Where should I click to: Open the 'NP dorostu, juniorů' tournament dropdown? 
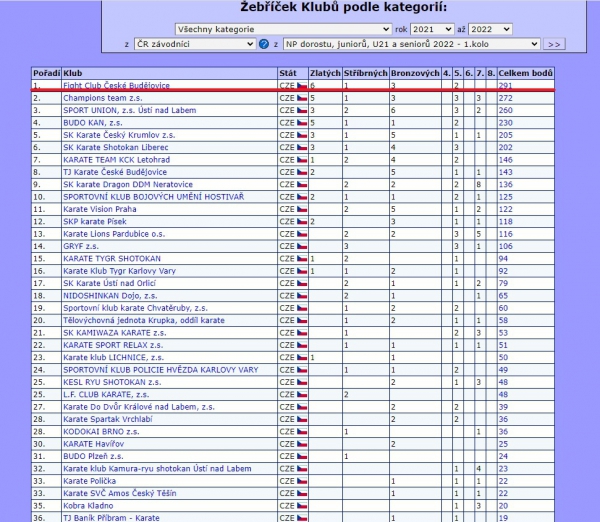(x=411, y=44)
